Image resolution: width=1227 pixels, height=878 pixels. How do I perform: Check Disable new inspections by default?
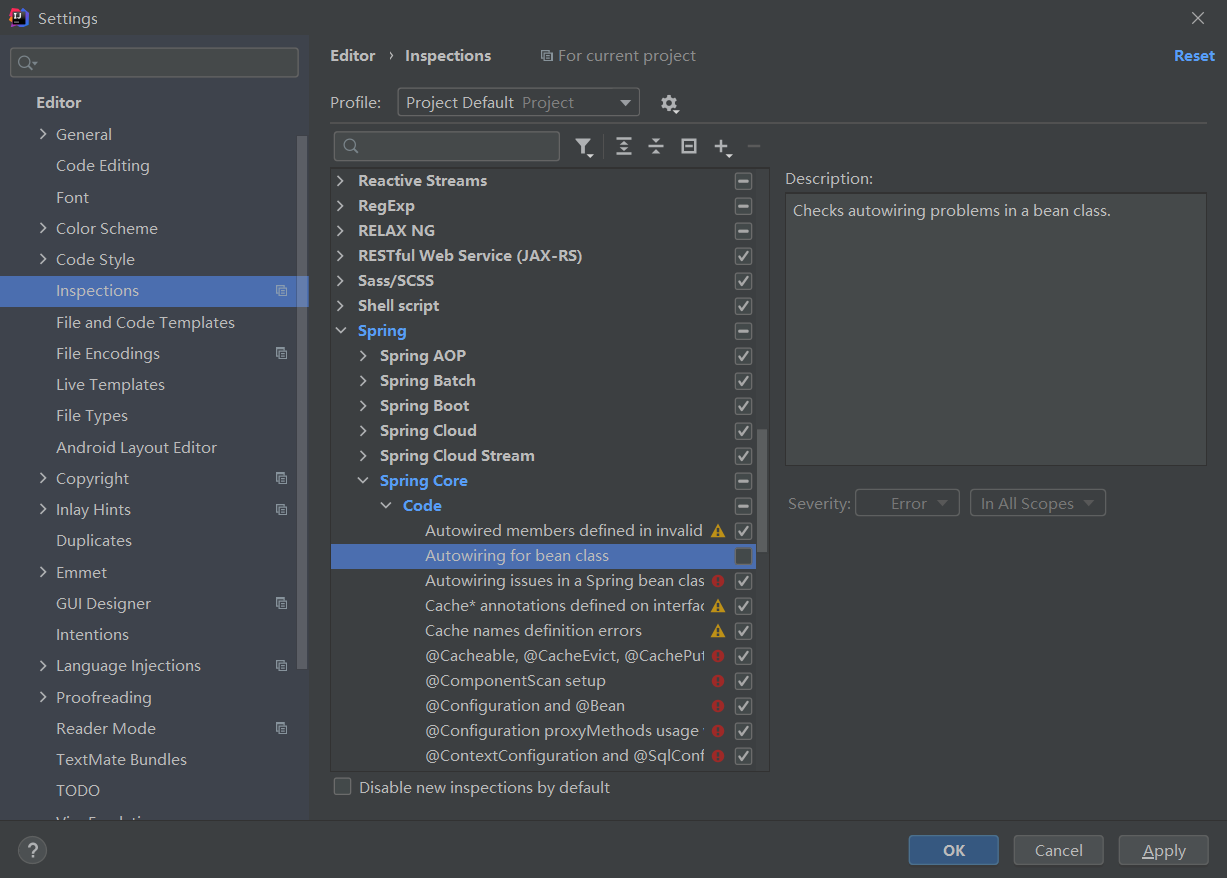pyautogui.click(x=342, y=787)
